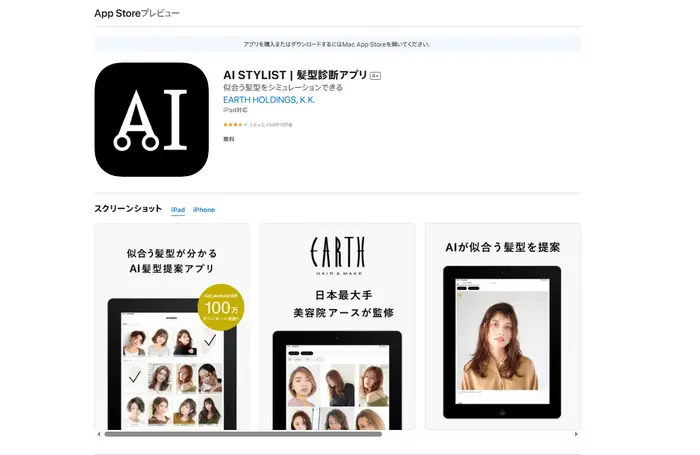The height and width of the screenshot is (455, 700).
Task: Click the subtitle 似合う髪型をシミュレーションできる
Action: click(x=283, y=88)
